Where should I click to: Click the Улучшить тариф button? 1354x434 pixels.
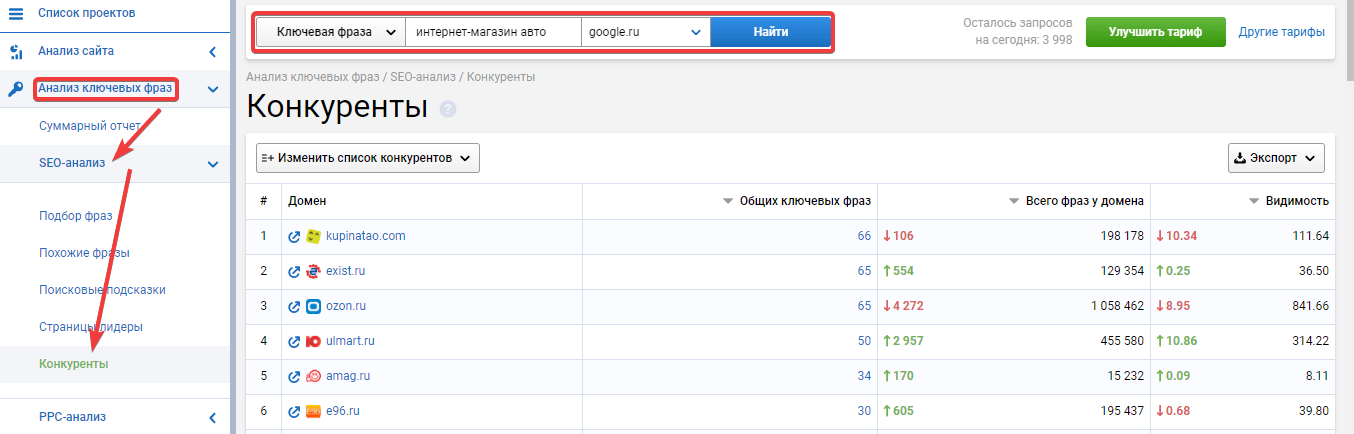coord(1156,32)
